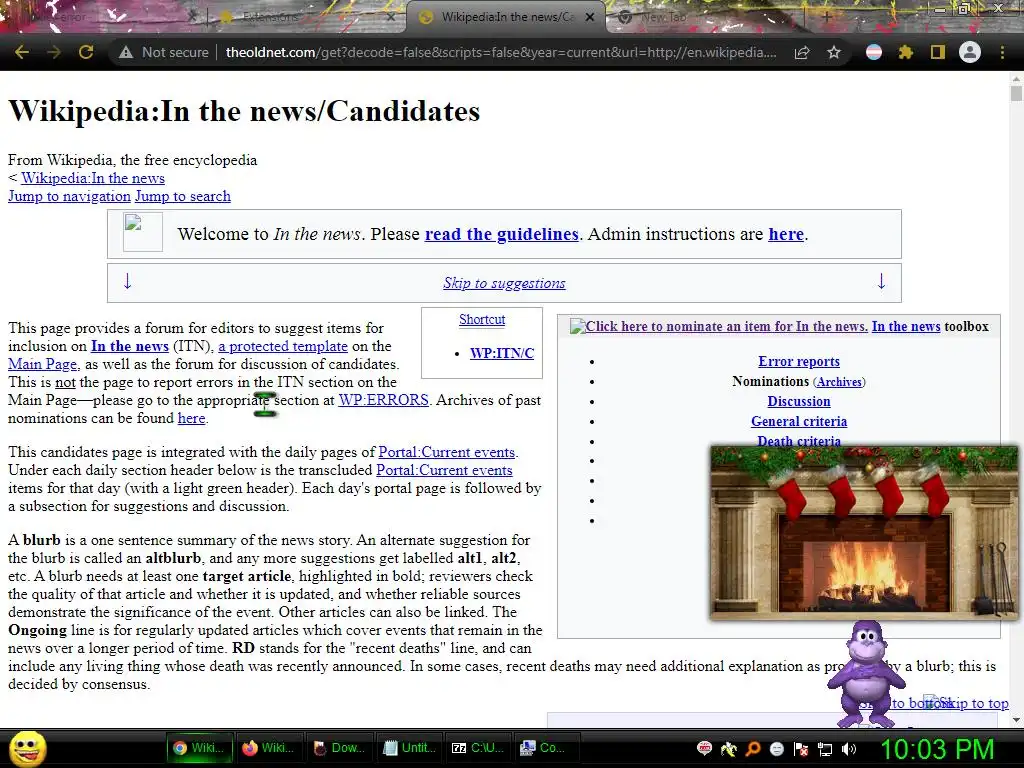Click the orange magnifier tray icon

click(752, 748)
